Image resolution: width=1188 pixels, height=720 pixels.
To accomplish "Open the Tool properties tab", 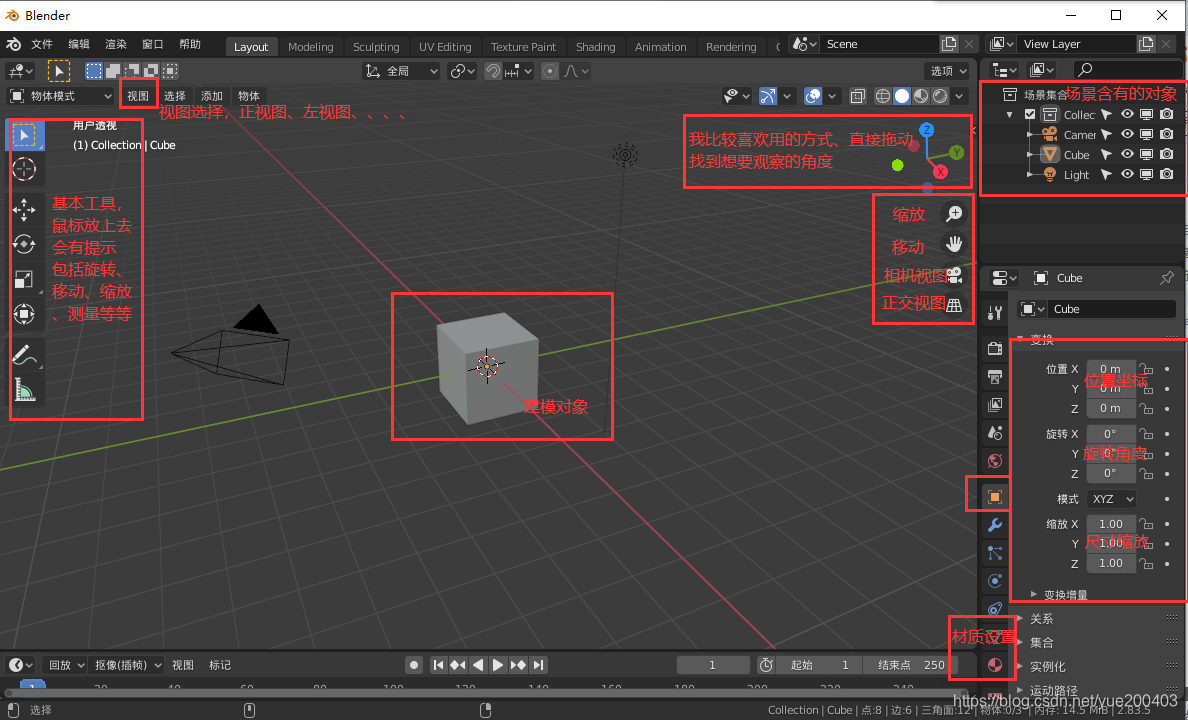I will click(x=995, y=312).
